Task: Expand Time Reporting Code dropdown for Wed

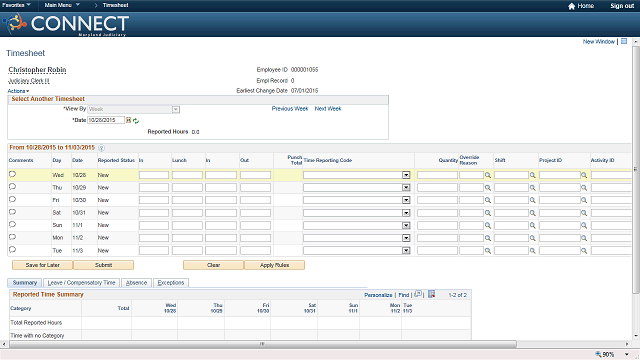Action: [x=406, y=175]
